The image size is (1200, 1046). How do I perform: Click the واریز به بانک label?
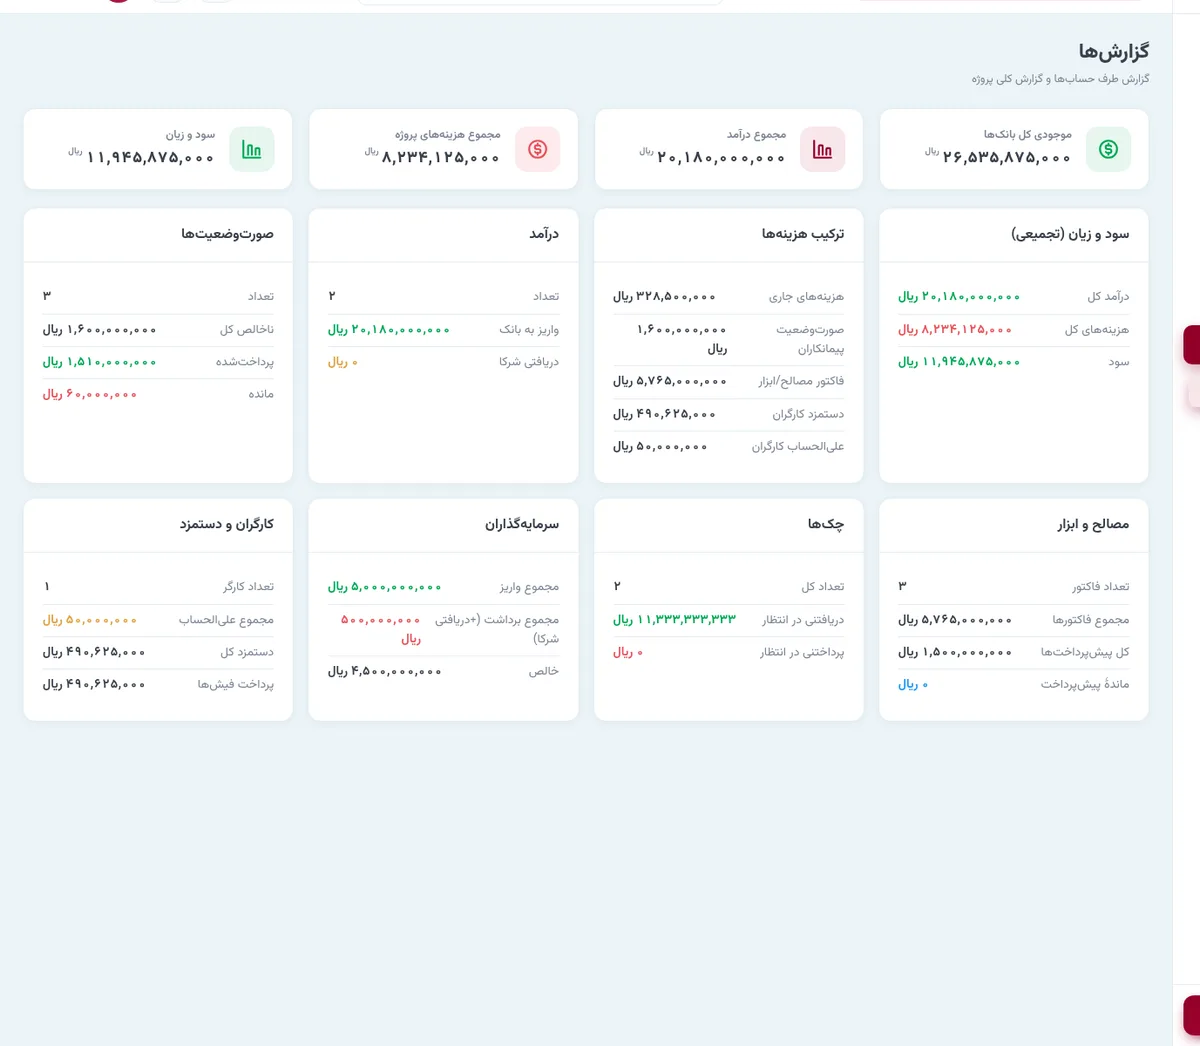pos(529,329)
